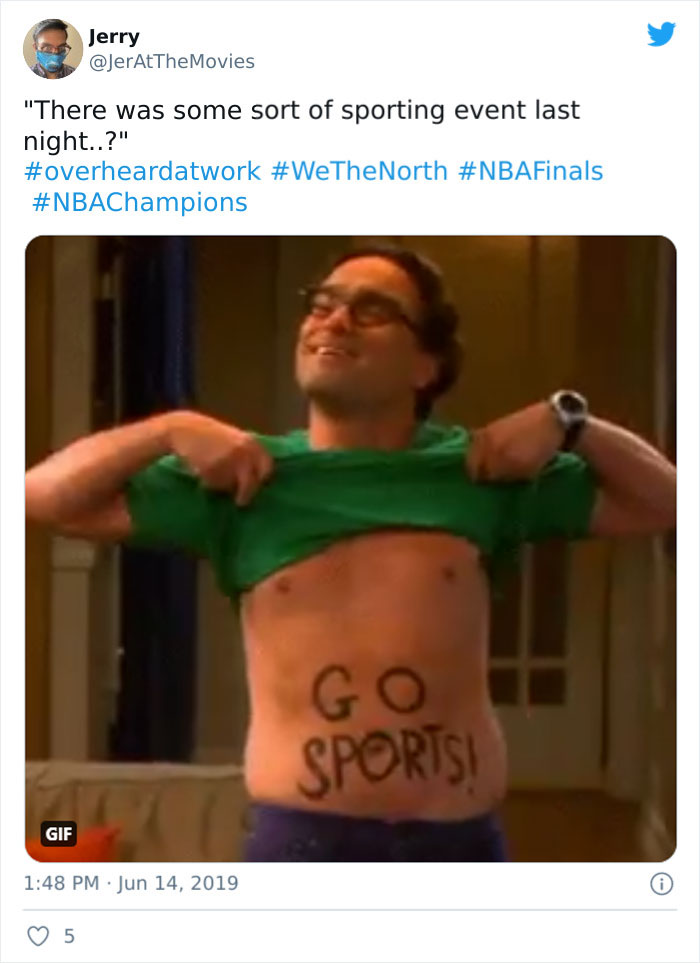Select the tweet text about sporting event
This screenshot has height=963, width=700.
(301, 125)
